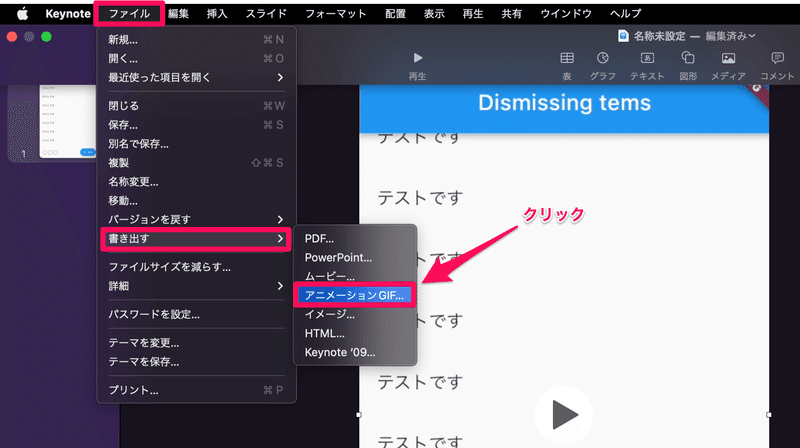Viewport: 800px width, 448px height.
Task: Insert a table with 表 icon
Action: pos(567,58)
